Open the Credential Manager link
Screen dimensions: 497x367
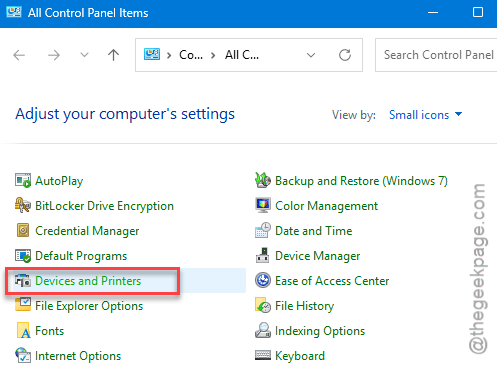point(87,231)
